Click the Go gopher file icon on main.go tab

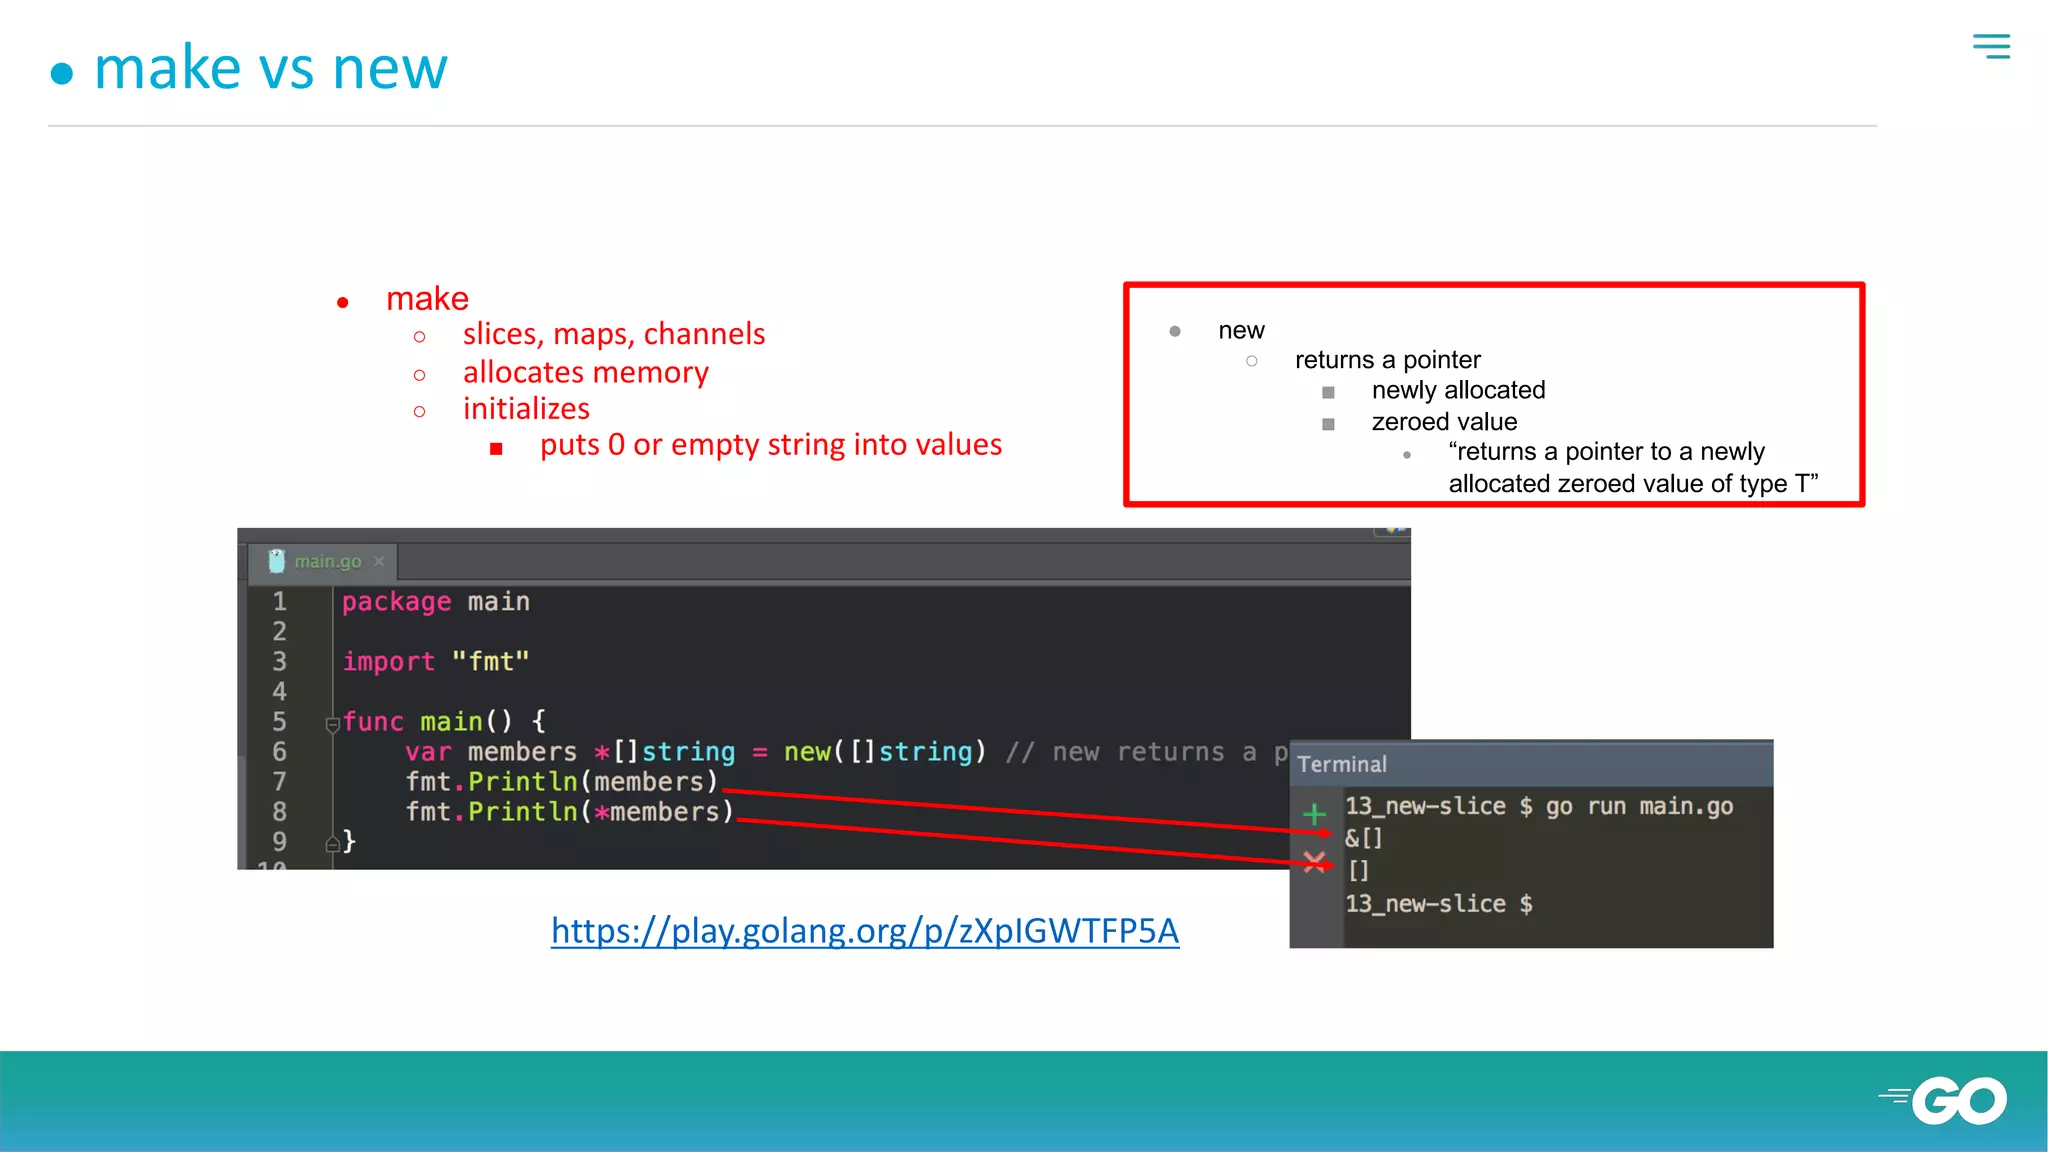(x=276, y=561)
